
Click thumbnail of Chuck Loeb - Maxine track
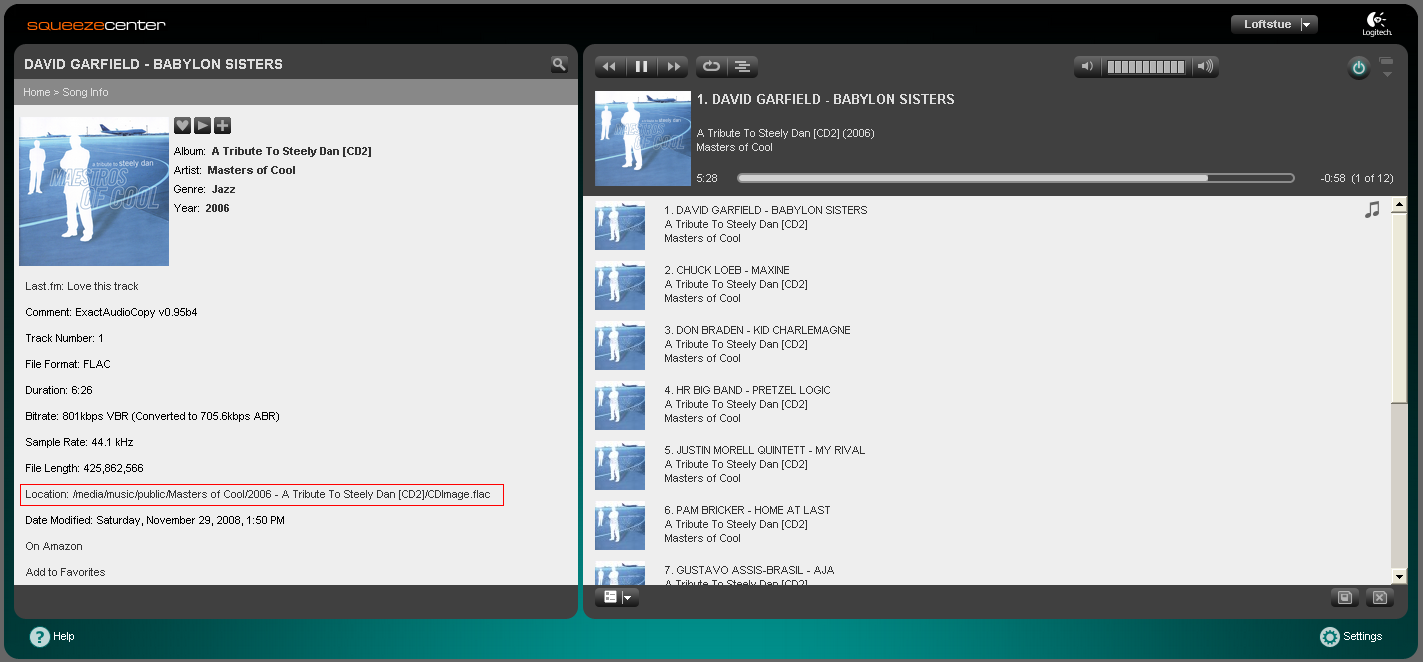pos(620,285)
